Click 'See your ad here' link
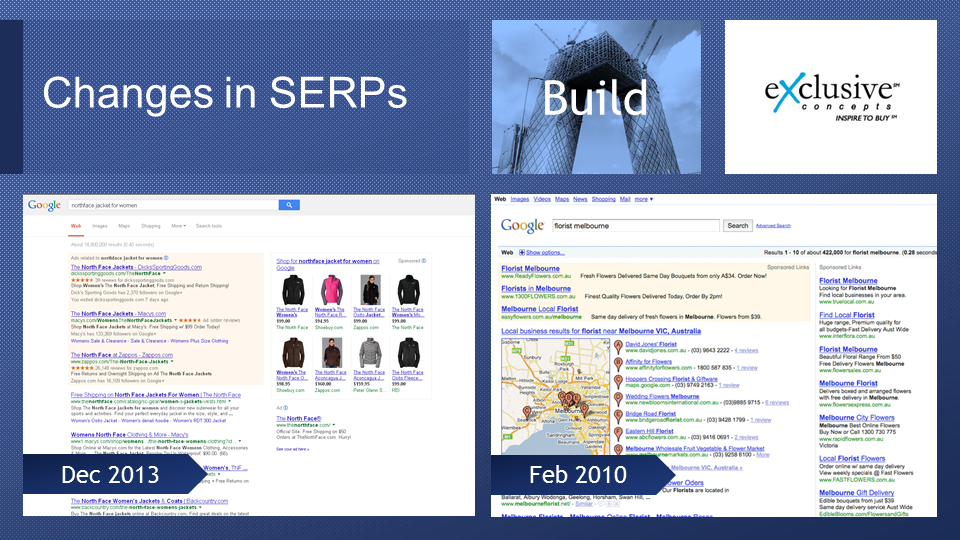 292,449
